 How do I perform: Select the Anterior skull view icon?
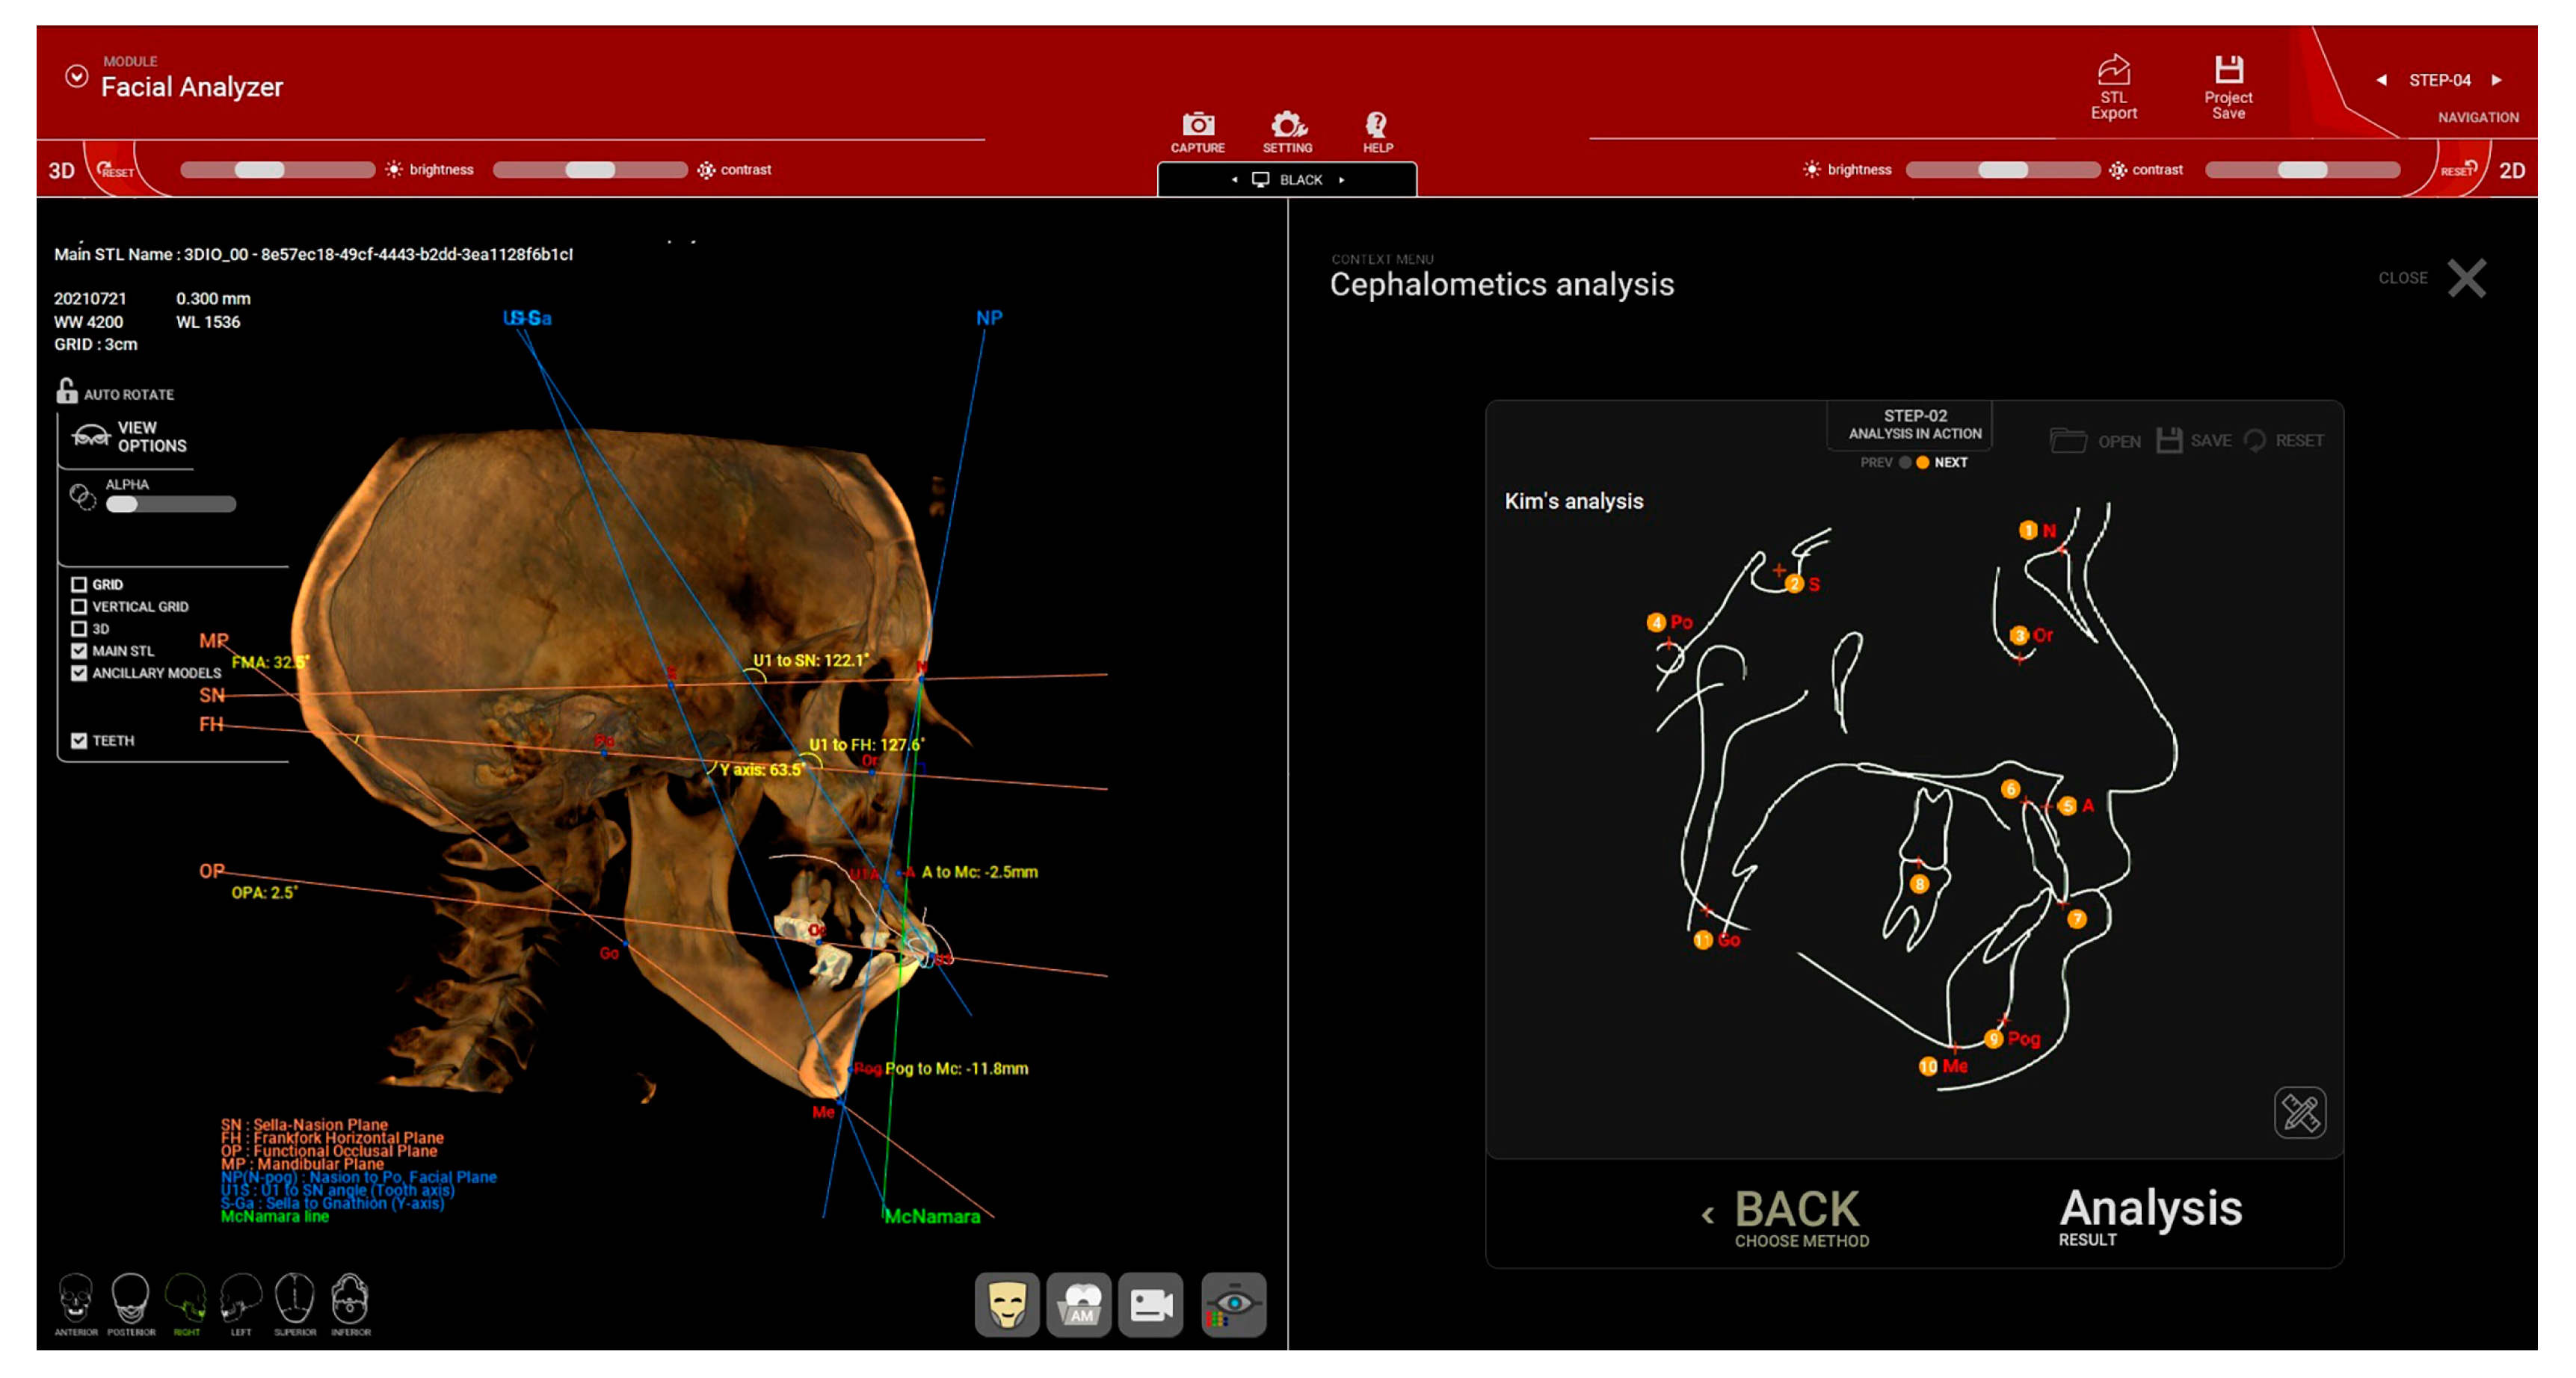pos(76,1298)
